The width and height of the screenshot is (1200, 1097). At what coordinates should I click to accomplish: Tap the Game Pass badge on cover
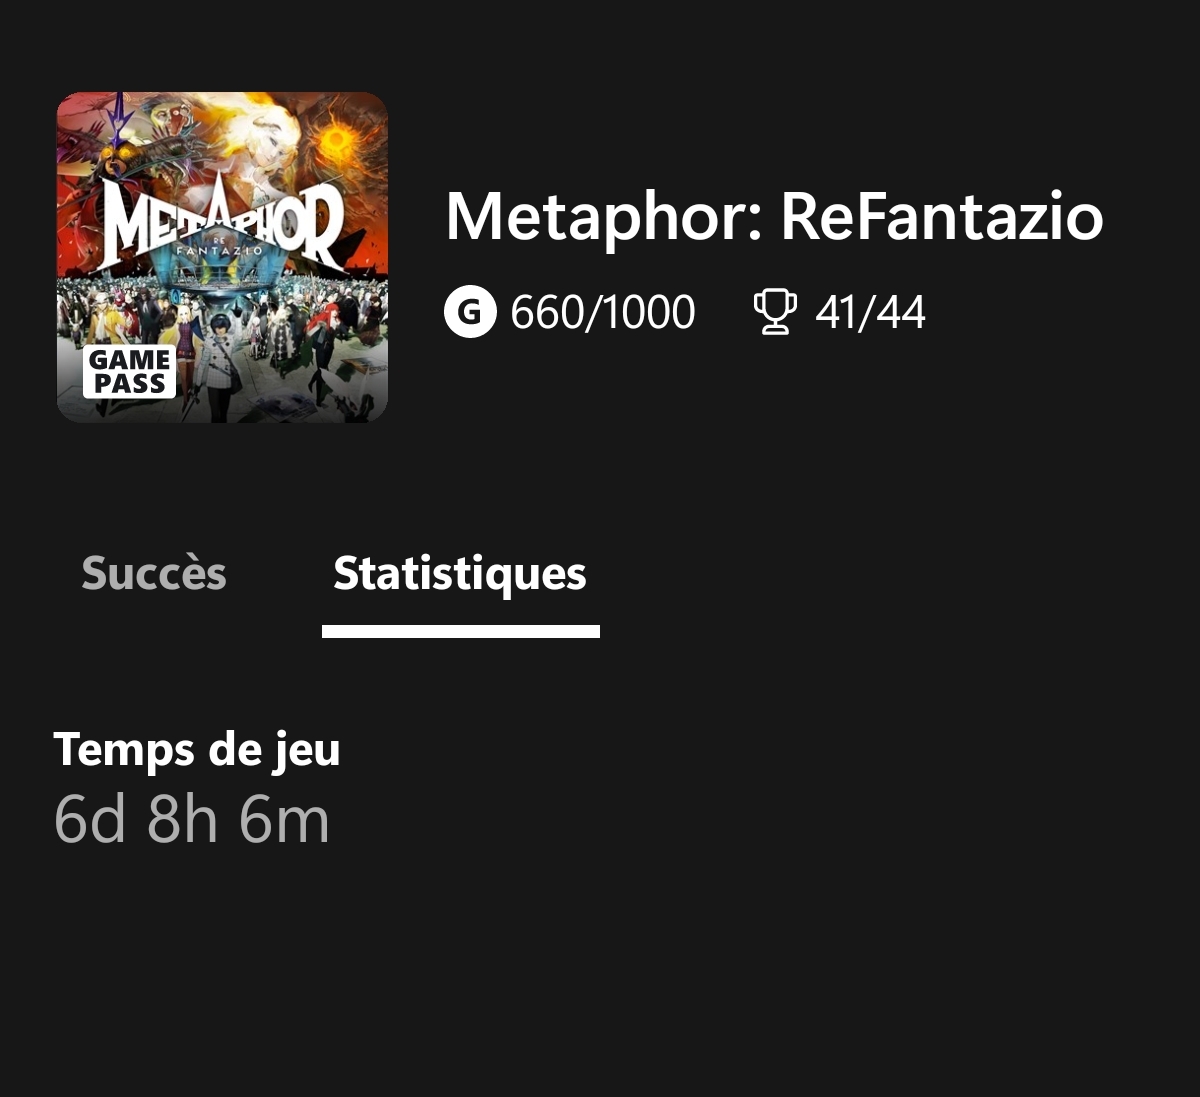129,372
